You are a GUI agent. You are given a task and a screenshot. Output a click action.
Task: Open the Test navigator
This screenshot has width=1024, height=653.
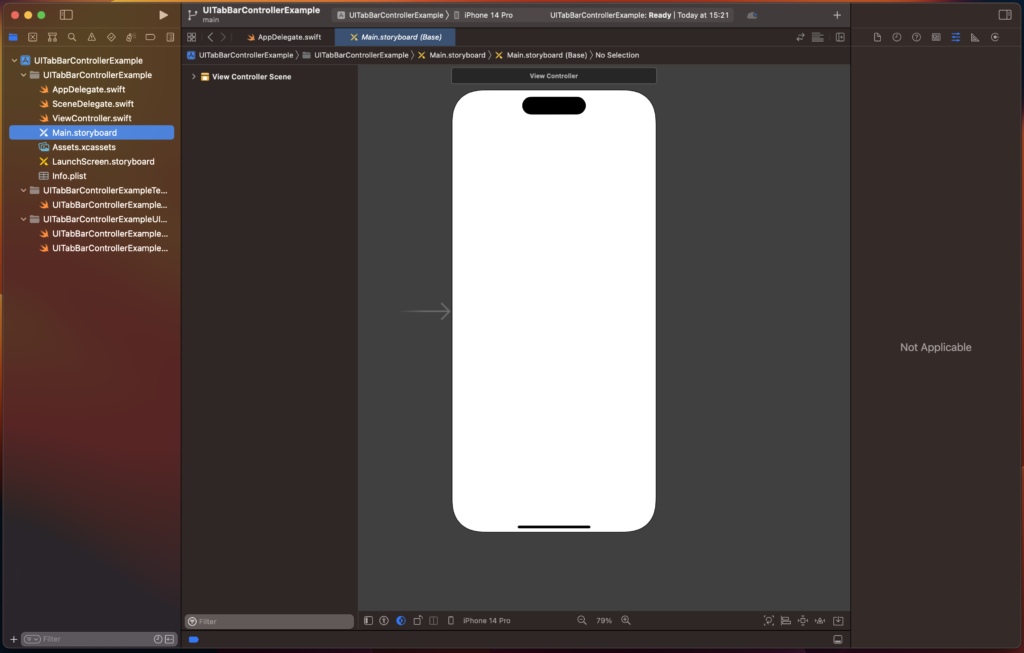(112, 37)
